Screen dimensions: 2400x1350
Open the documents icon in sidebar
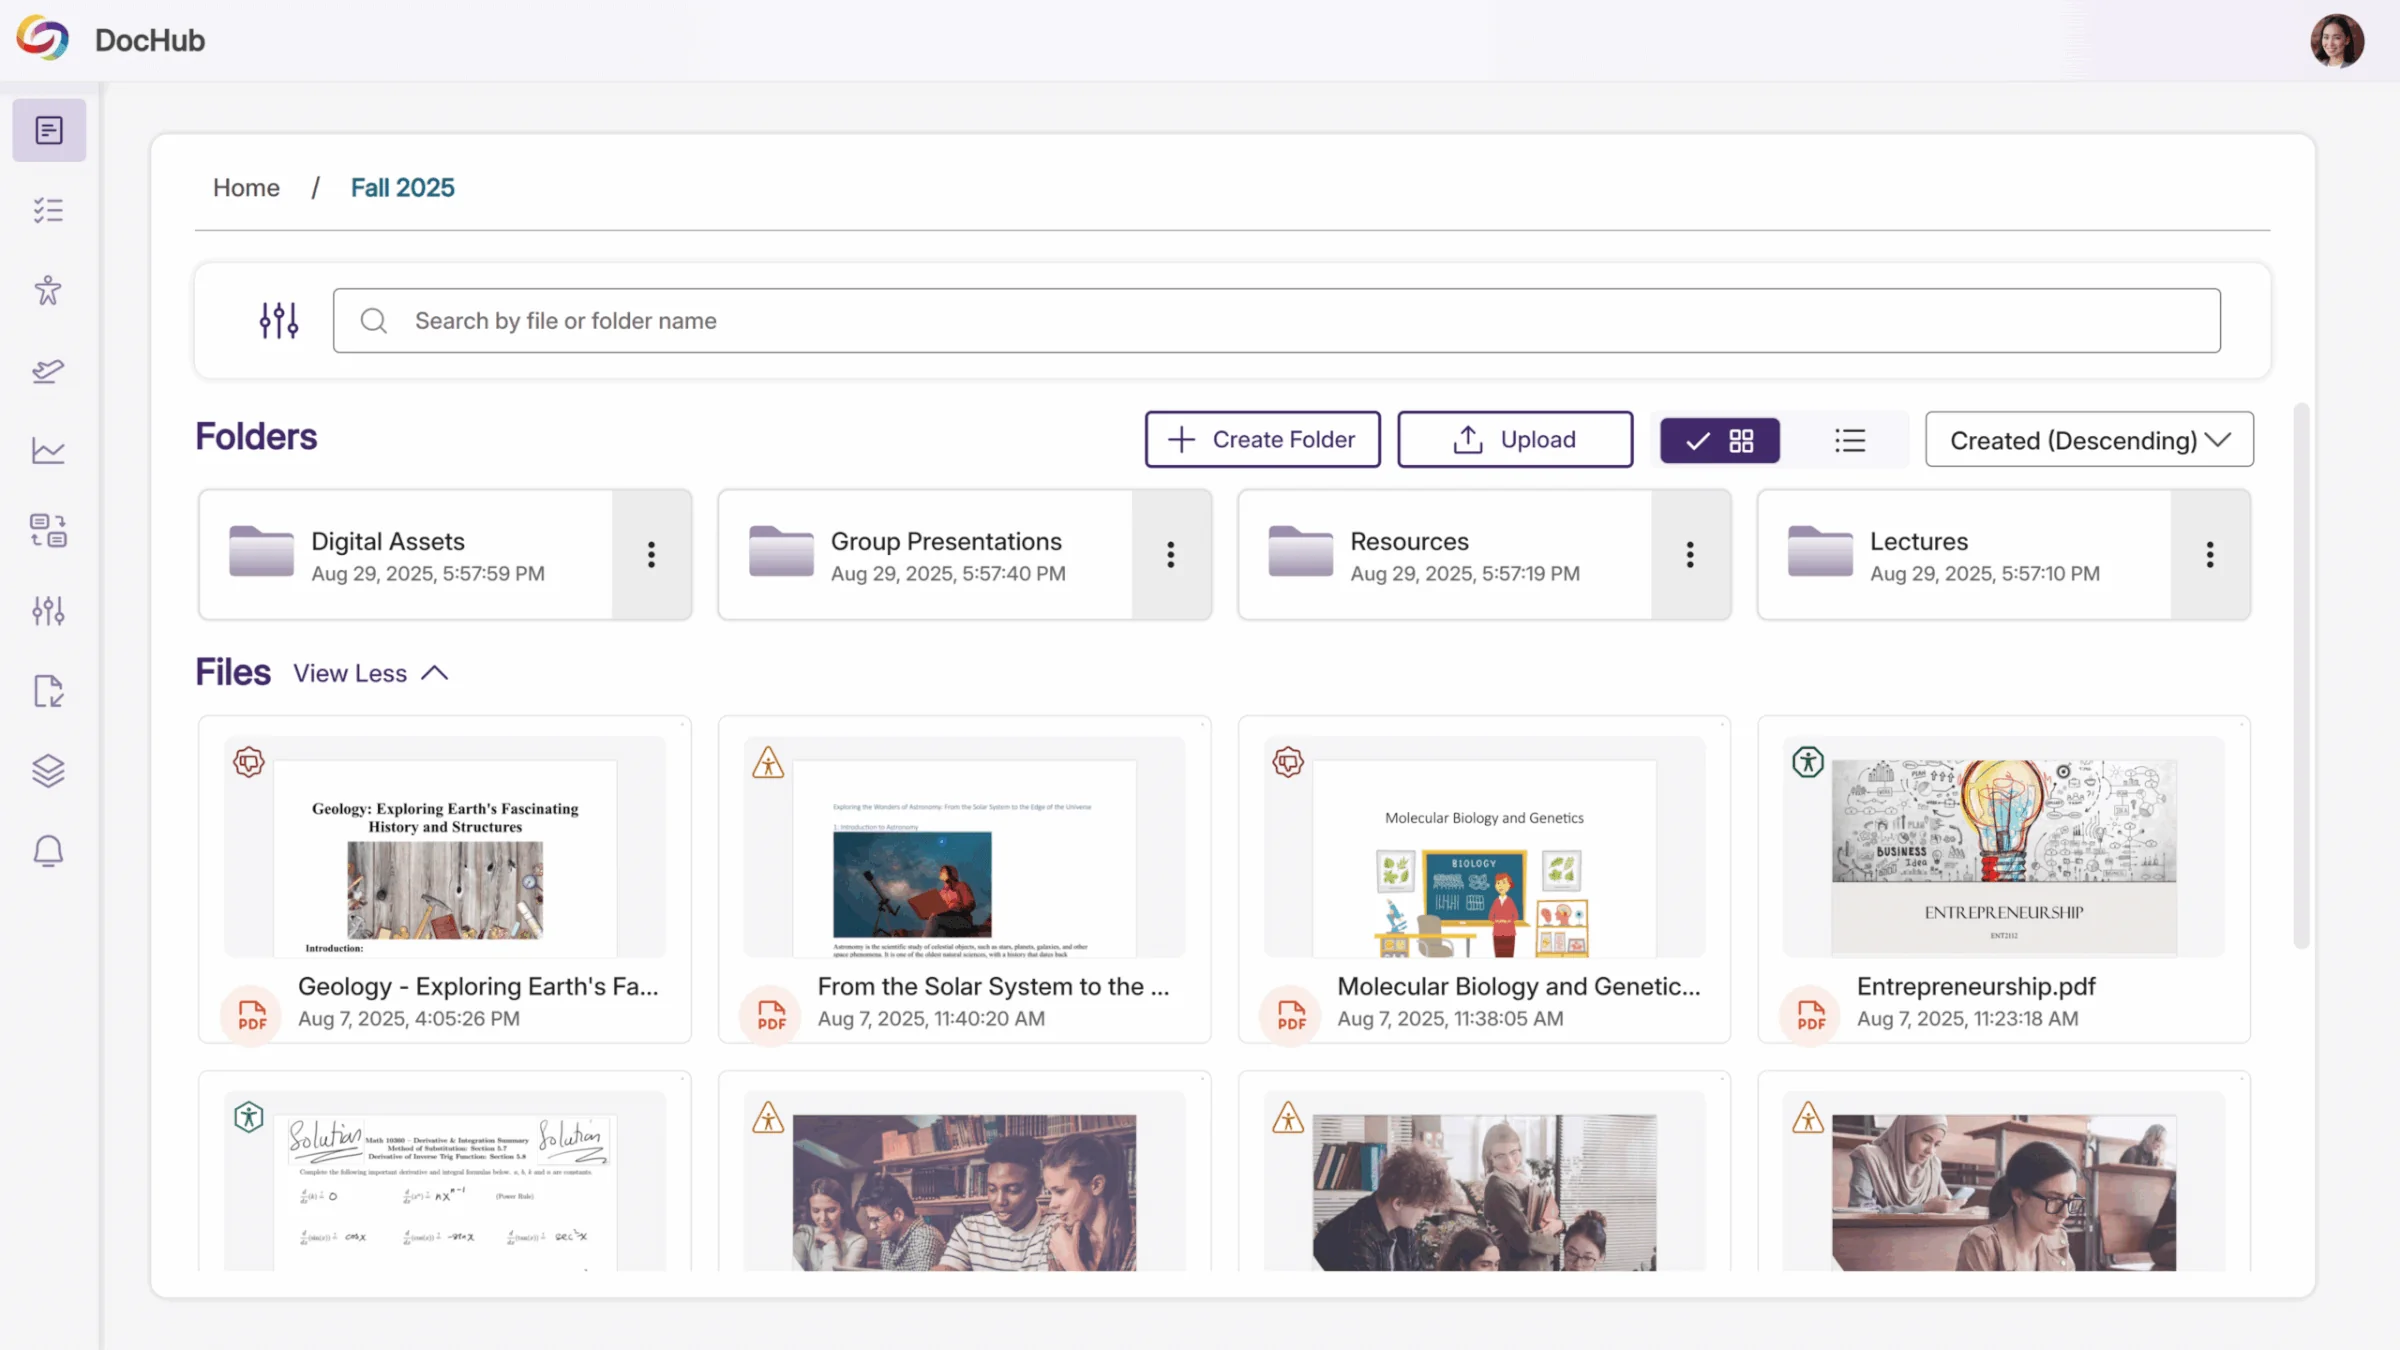48,130
